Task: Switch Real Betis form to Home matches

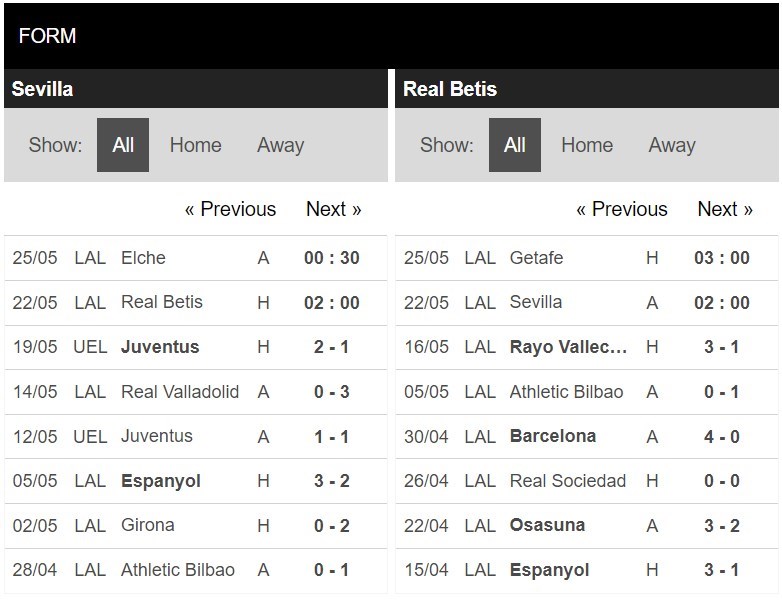Action: tap(587, 145)
